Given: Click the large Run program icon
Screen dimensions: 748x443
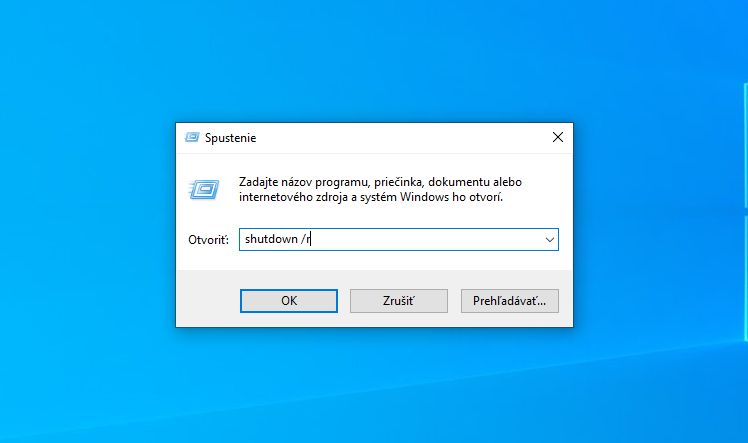Looking at the screenshot, I should click(204, 190).
